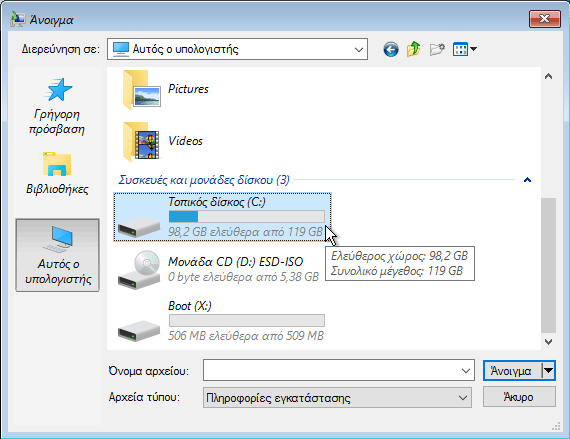Open the Αρχεία τύπου dropdown
570x439 pixels.
337,398
